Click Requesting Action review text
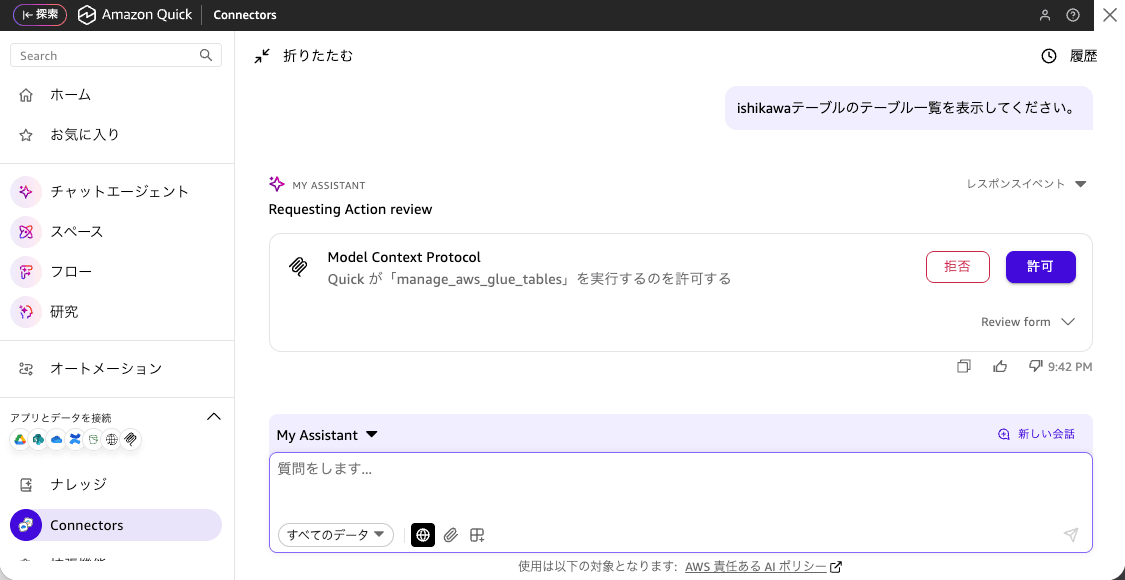This screenshot has width=1125, height=580. coord(350,210)
